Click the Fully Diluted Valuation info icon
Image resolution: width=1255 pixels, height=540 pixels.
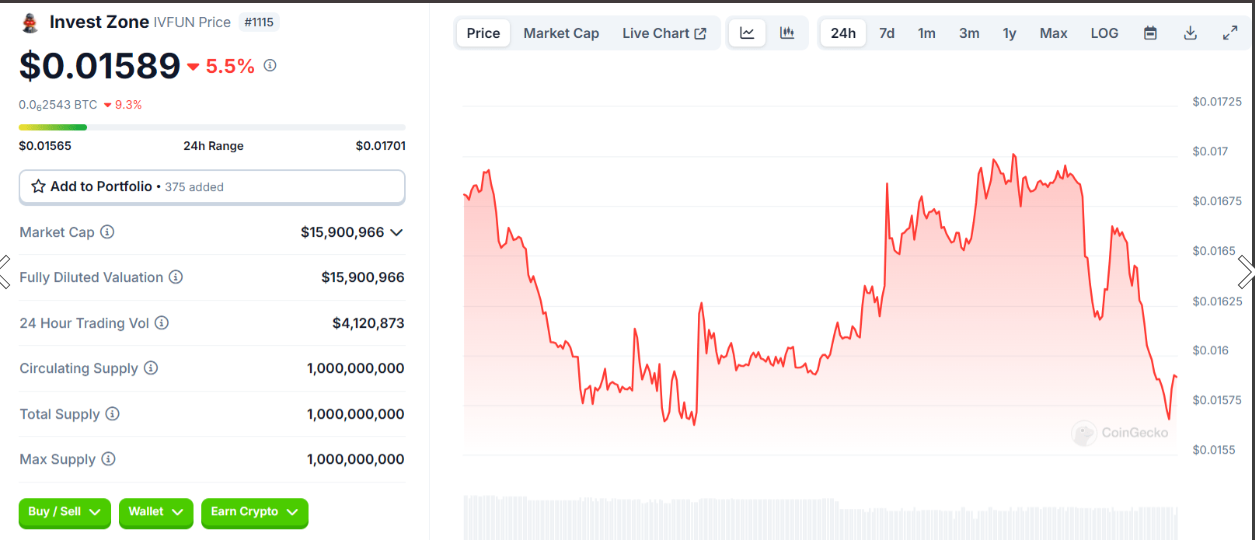pyautogui.click(x=176, y=277)
